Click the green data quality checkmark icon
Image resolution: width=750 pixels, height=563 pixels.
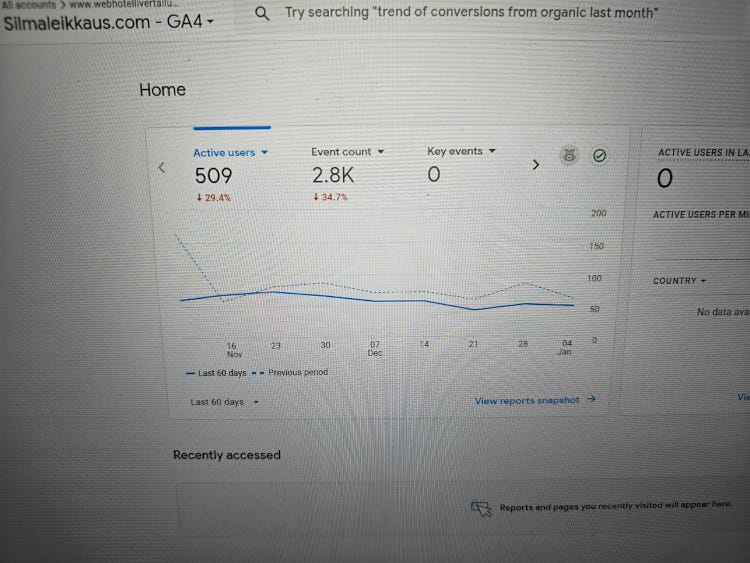(599, 155)
